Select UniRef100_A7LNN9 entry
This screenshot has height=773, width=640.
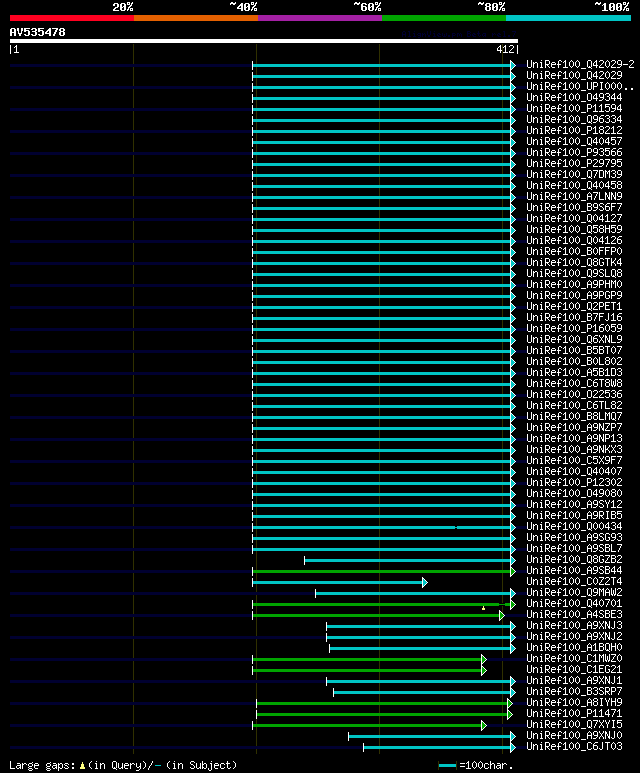(x=574, y=196)
